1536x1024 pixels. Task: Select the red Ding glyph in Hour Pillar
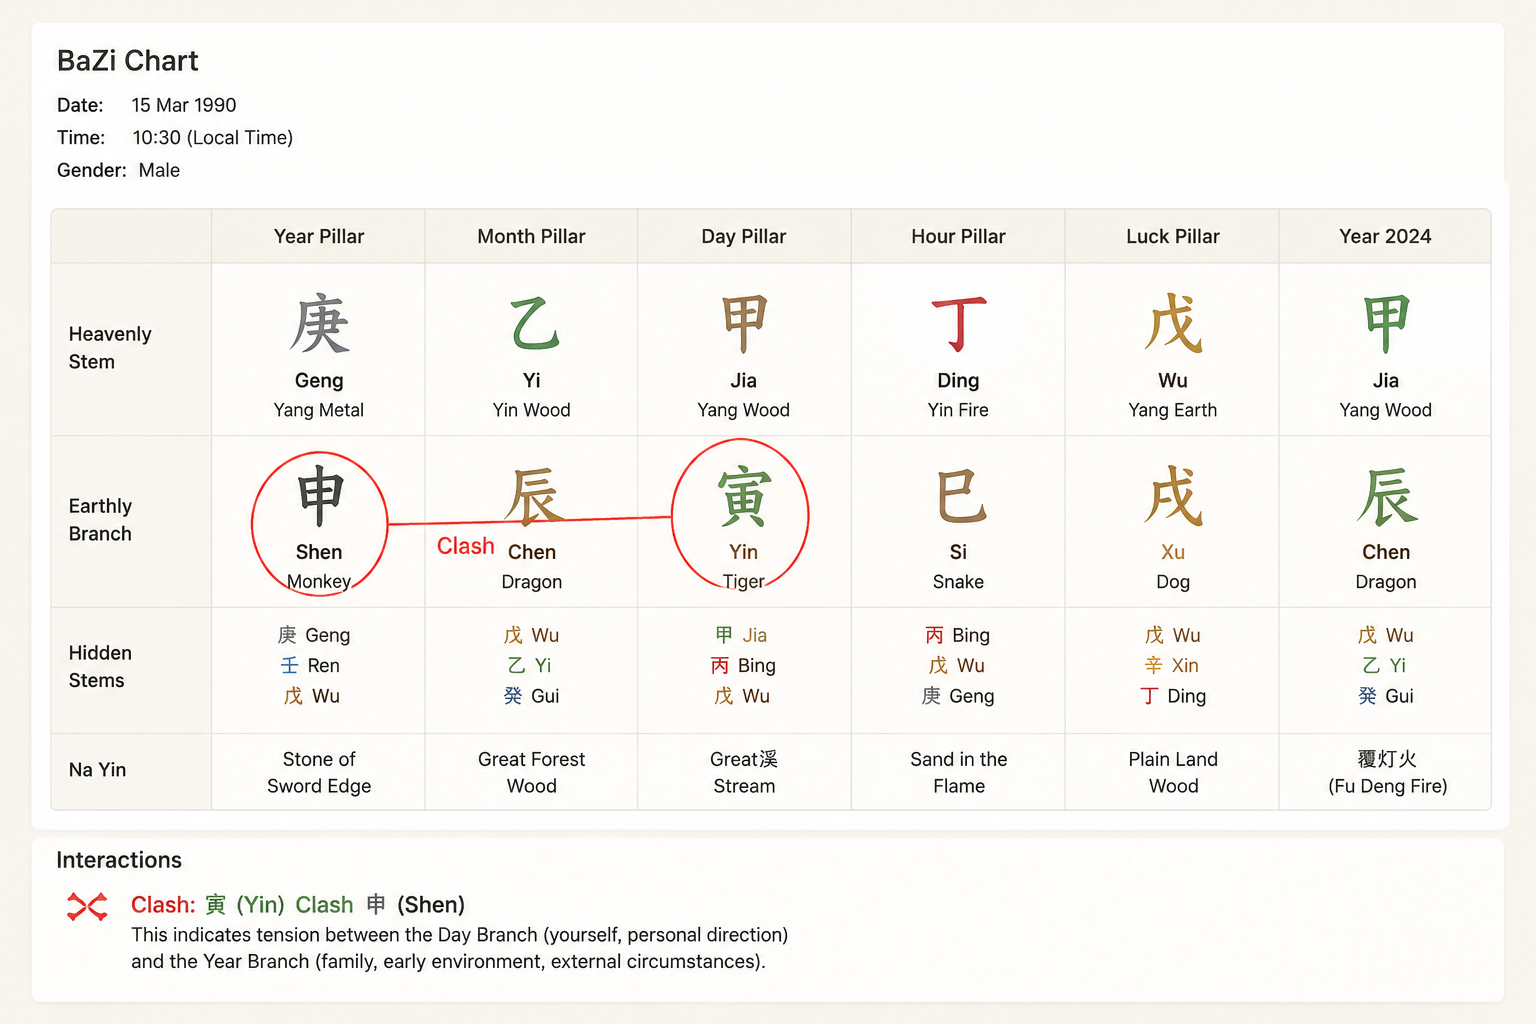point(958,324)
